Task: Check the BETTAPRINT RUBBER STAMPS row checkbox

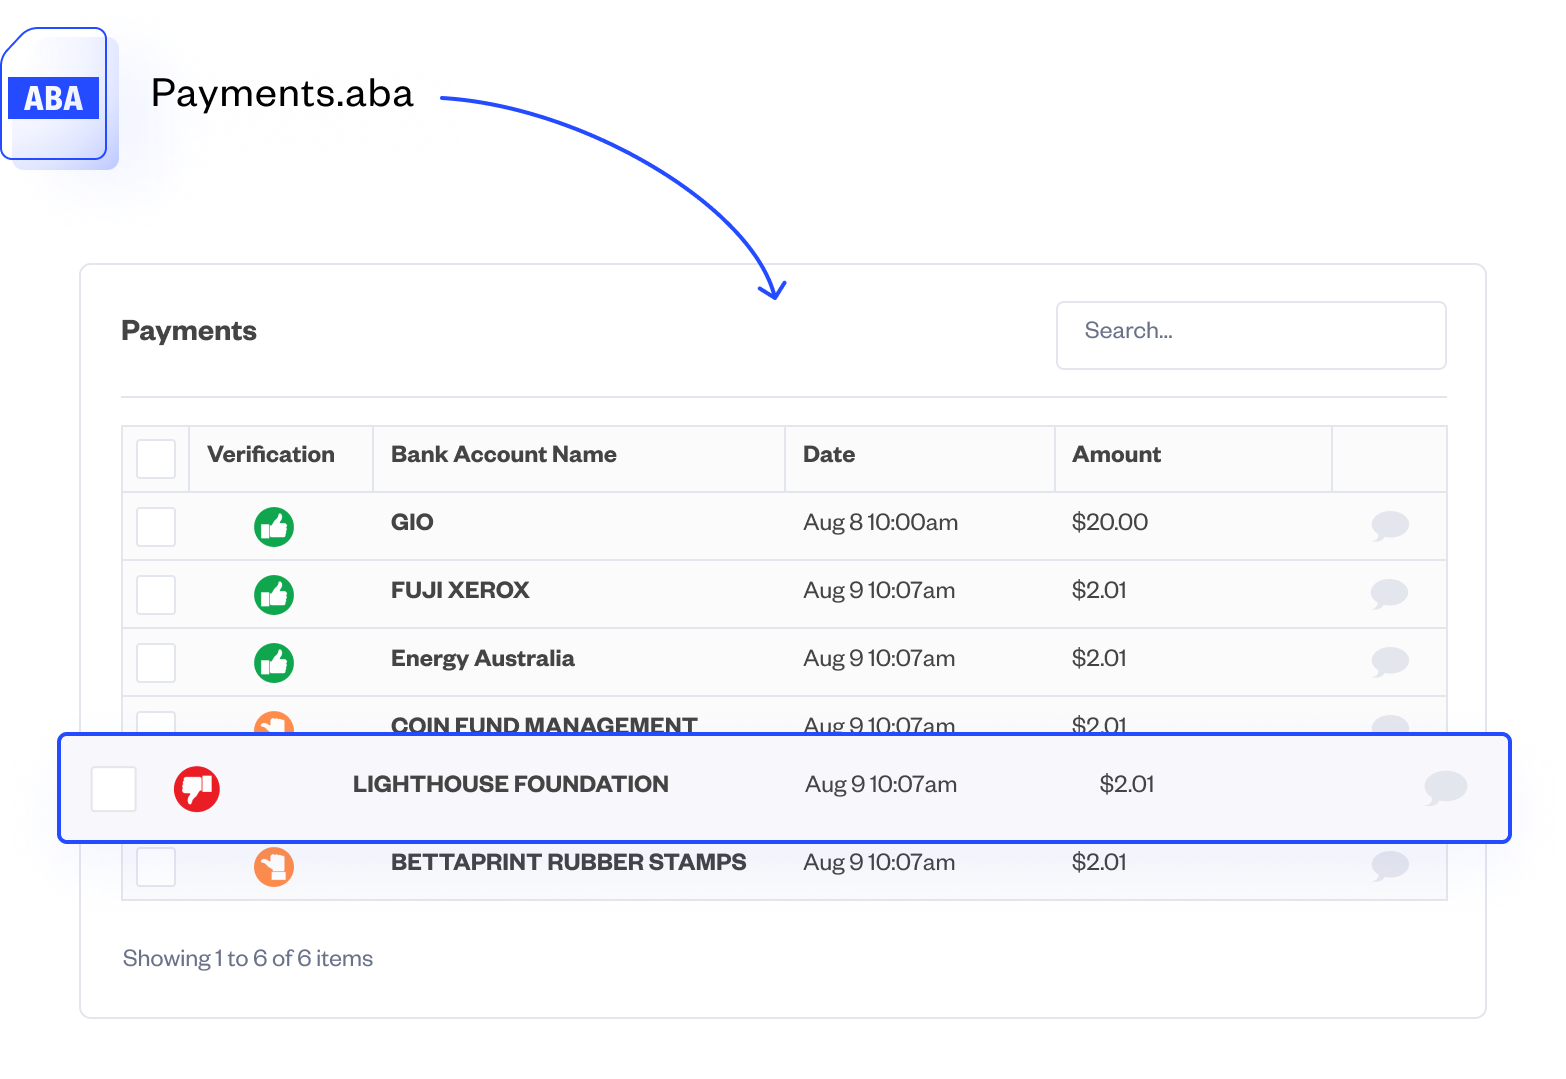Action: [x=155, y=866]
